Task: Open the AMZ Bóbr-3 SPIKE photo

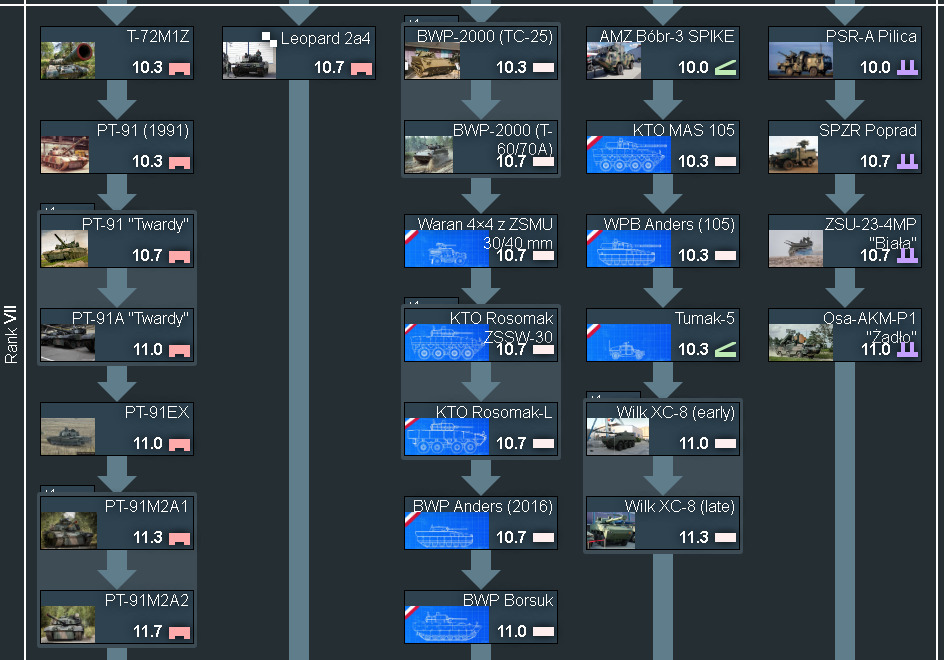Action: coord(614,60)
